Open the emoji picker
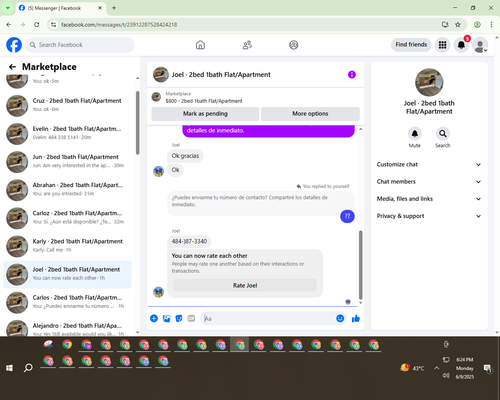 (x=340, y=318)
